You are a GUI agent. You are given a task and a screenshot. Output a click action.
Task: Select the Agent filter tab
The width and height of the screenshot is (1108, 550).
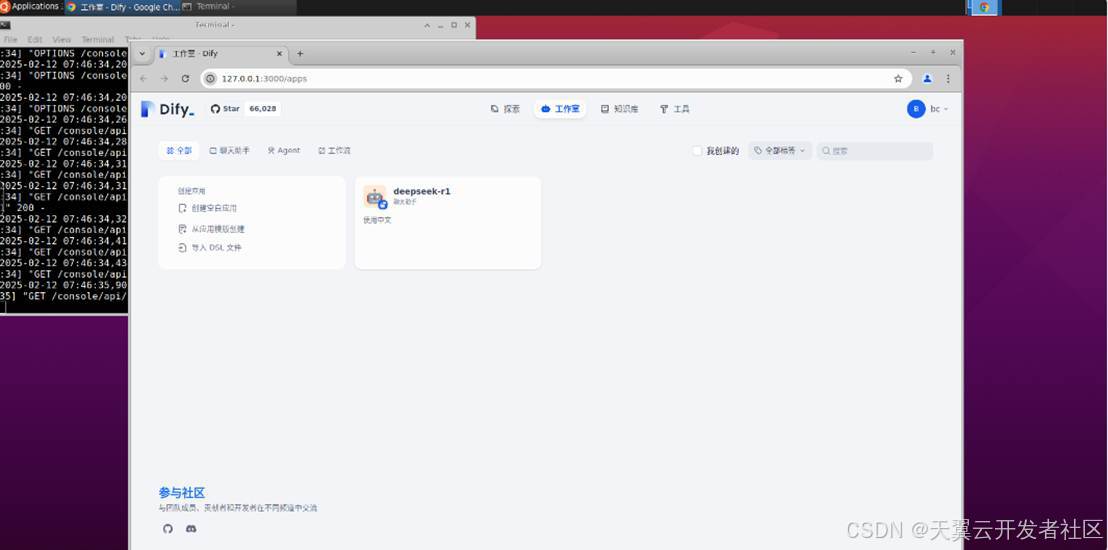pos(284,151)
